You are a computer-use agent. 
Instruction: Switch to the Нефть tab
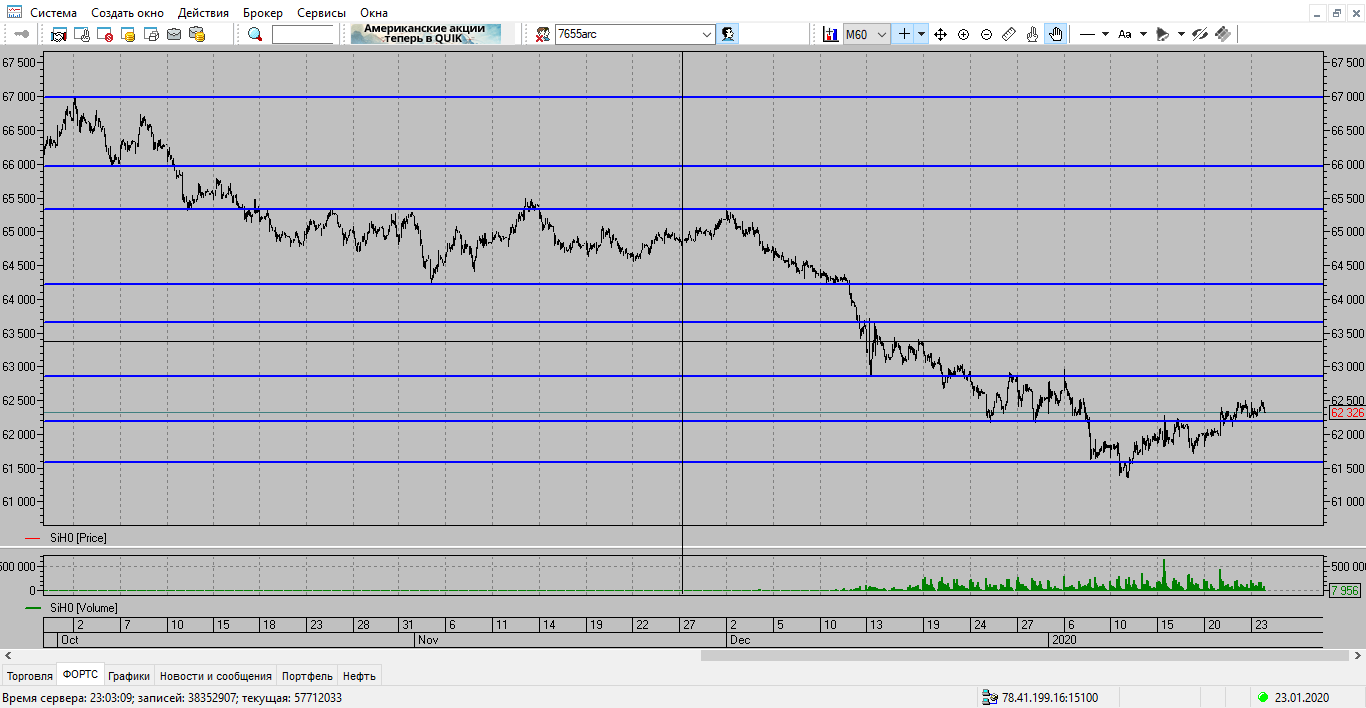coord(359,676)
